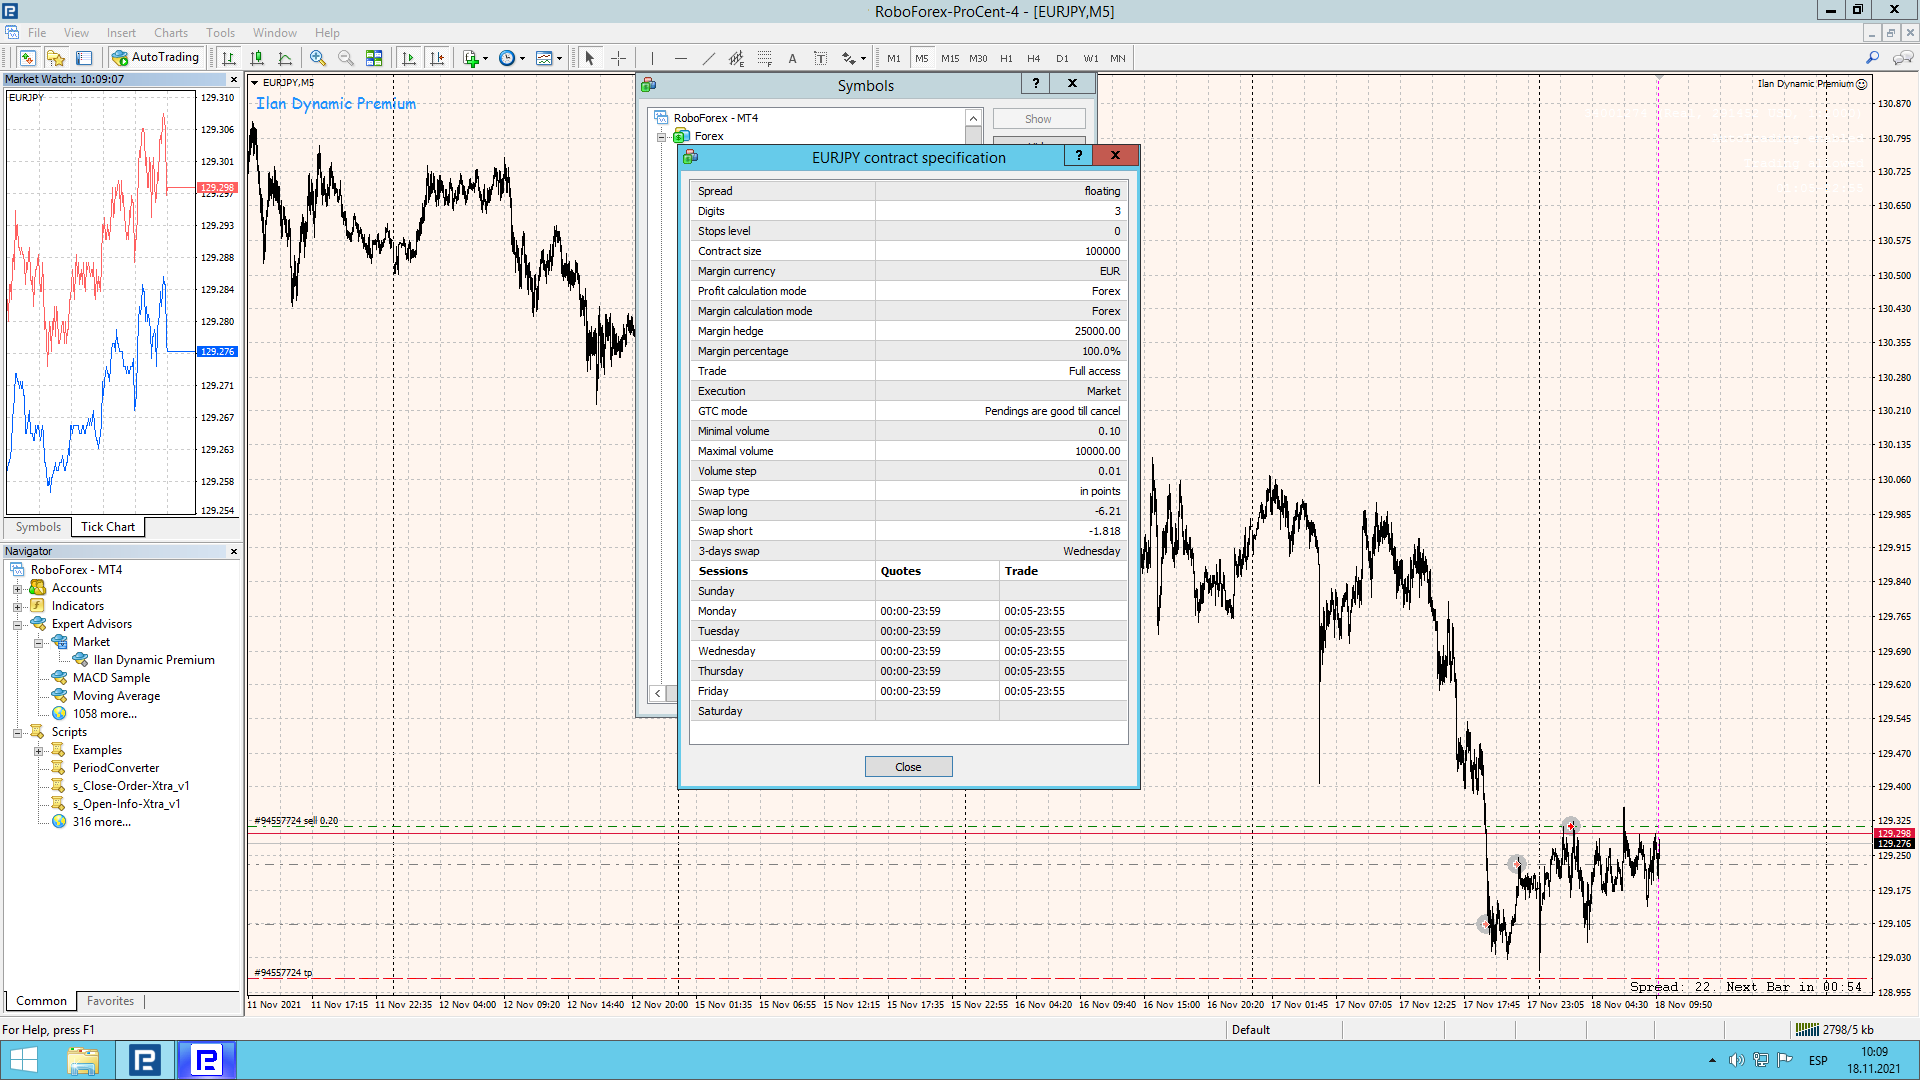Draw a trendline with the trendline tool
Screen dimensions: 1920x1080
pyautogui.click(x=708, y=58)
